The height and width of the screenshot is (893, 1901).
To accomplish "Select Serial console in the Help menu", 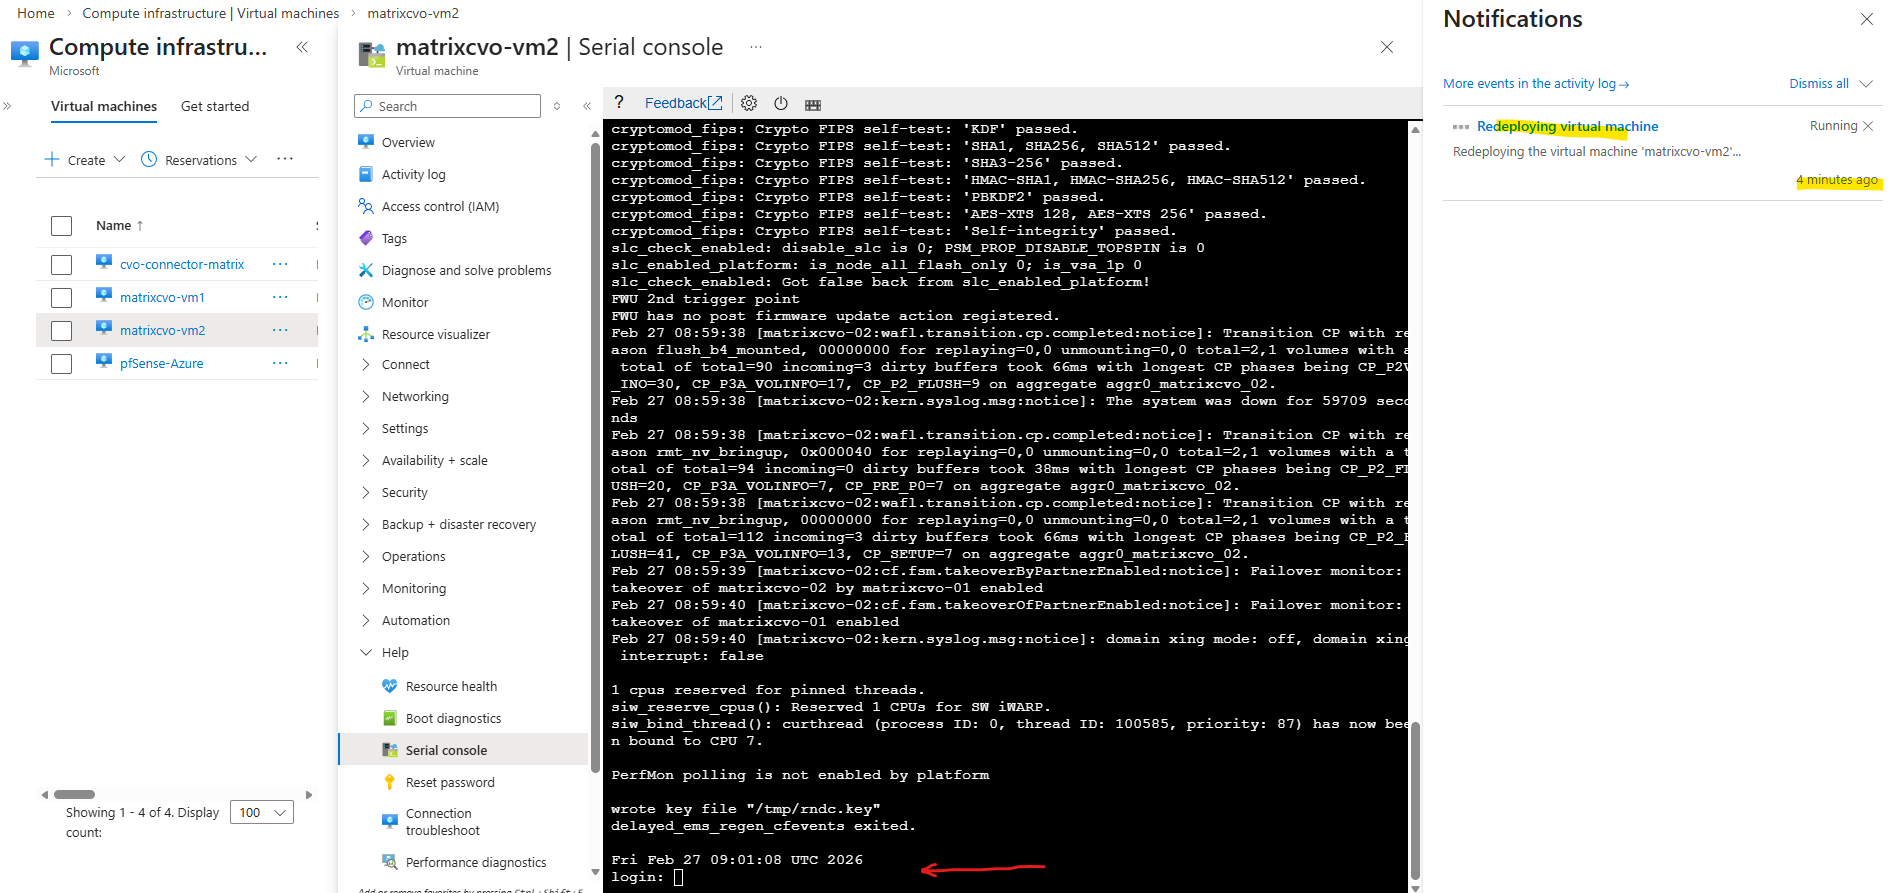I will pyautogui.click(x=464, y=750).
